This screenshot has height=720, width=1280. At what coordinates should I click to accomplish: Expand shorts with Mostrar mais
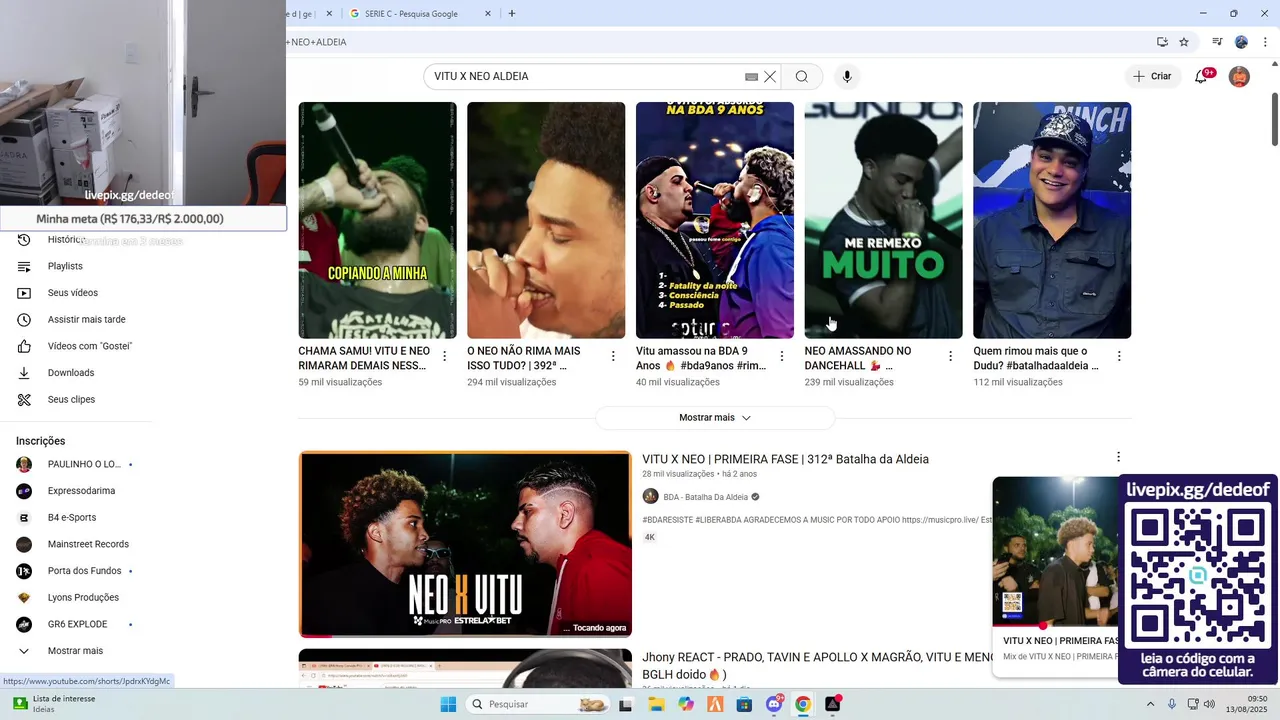[x=715, y=418]
